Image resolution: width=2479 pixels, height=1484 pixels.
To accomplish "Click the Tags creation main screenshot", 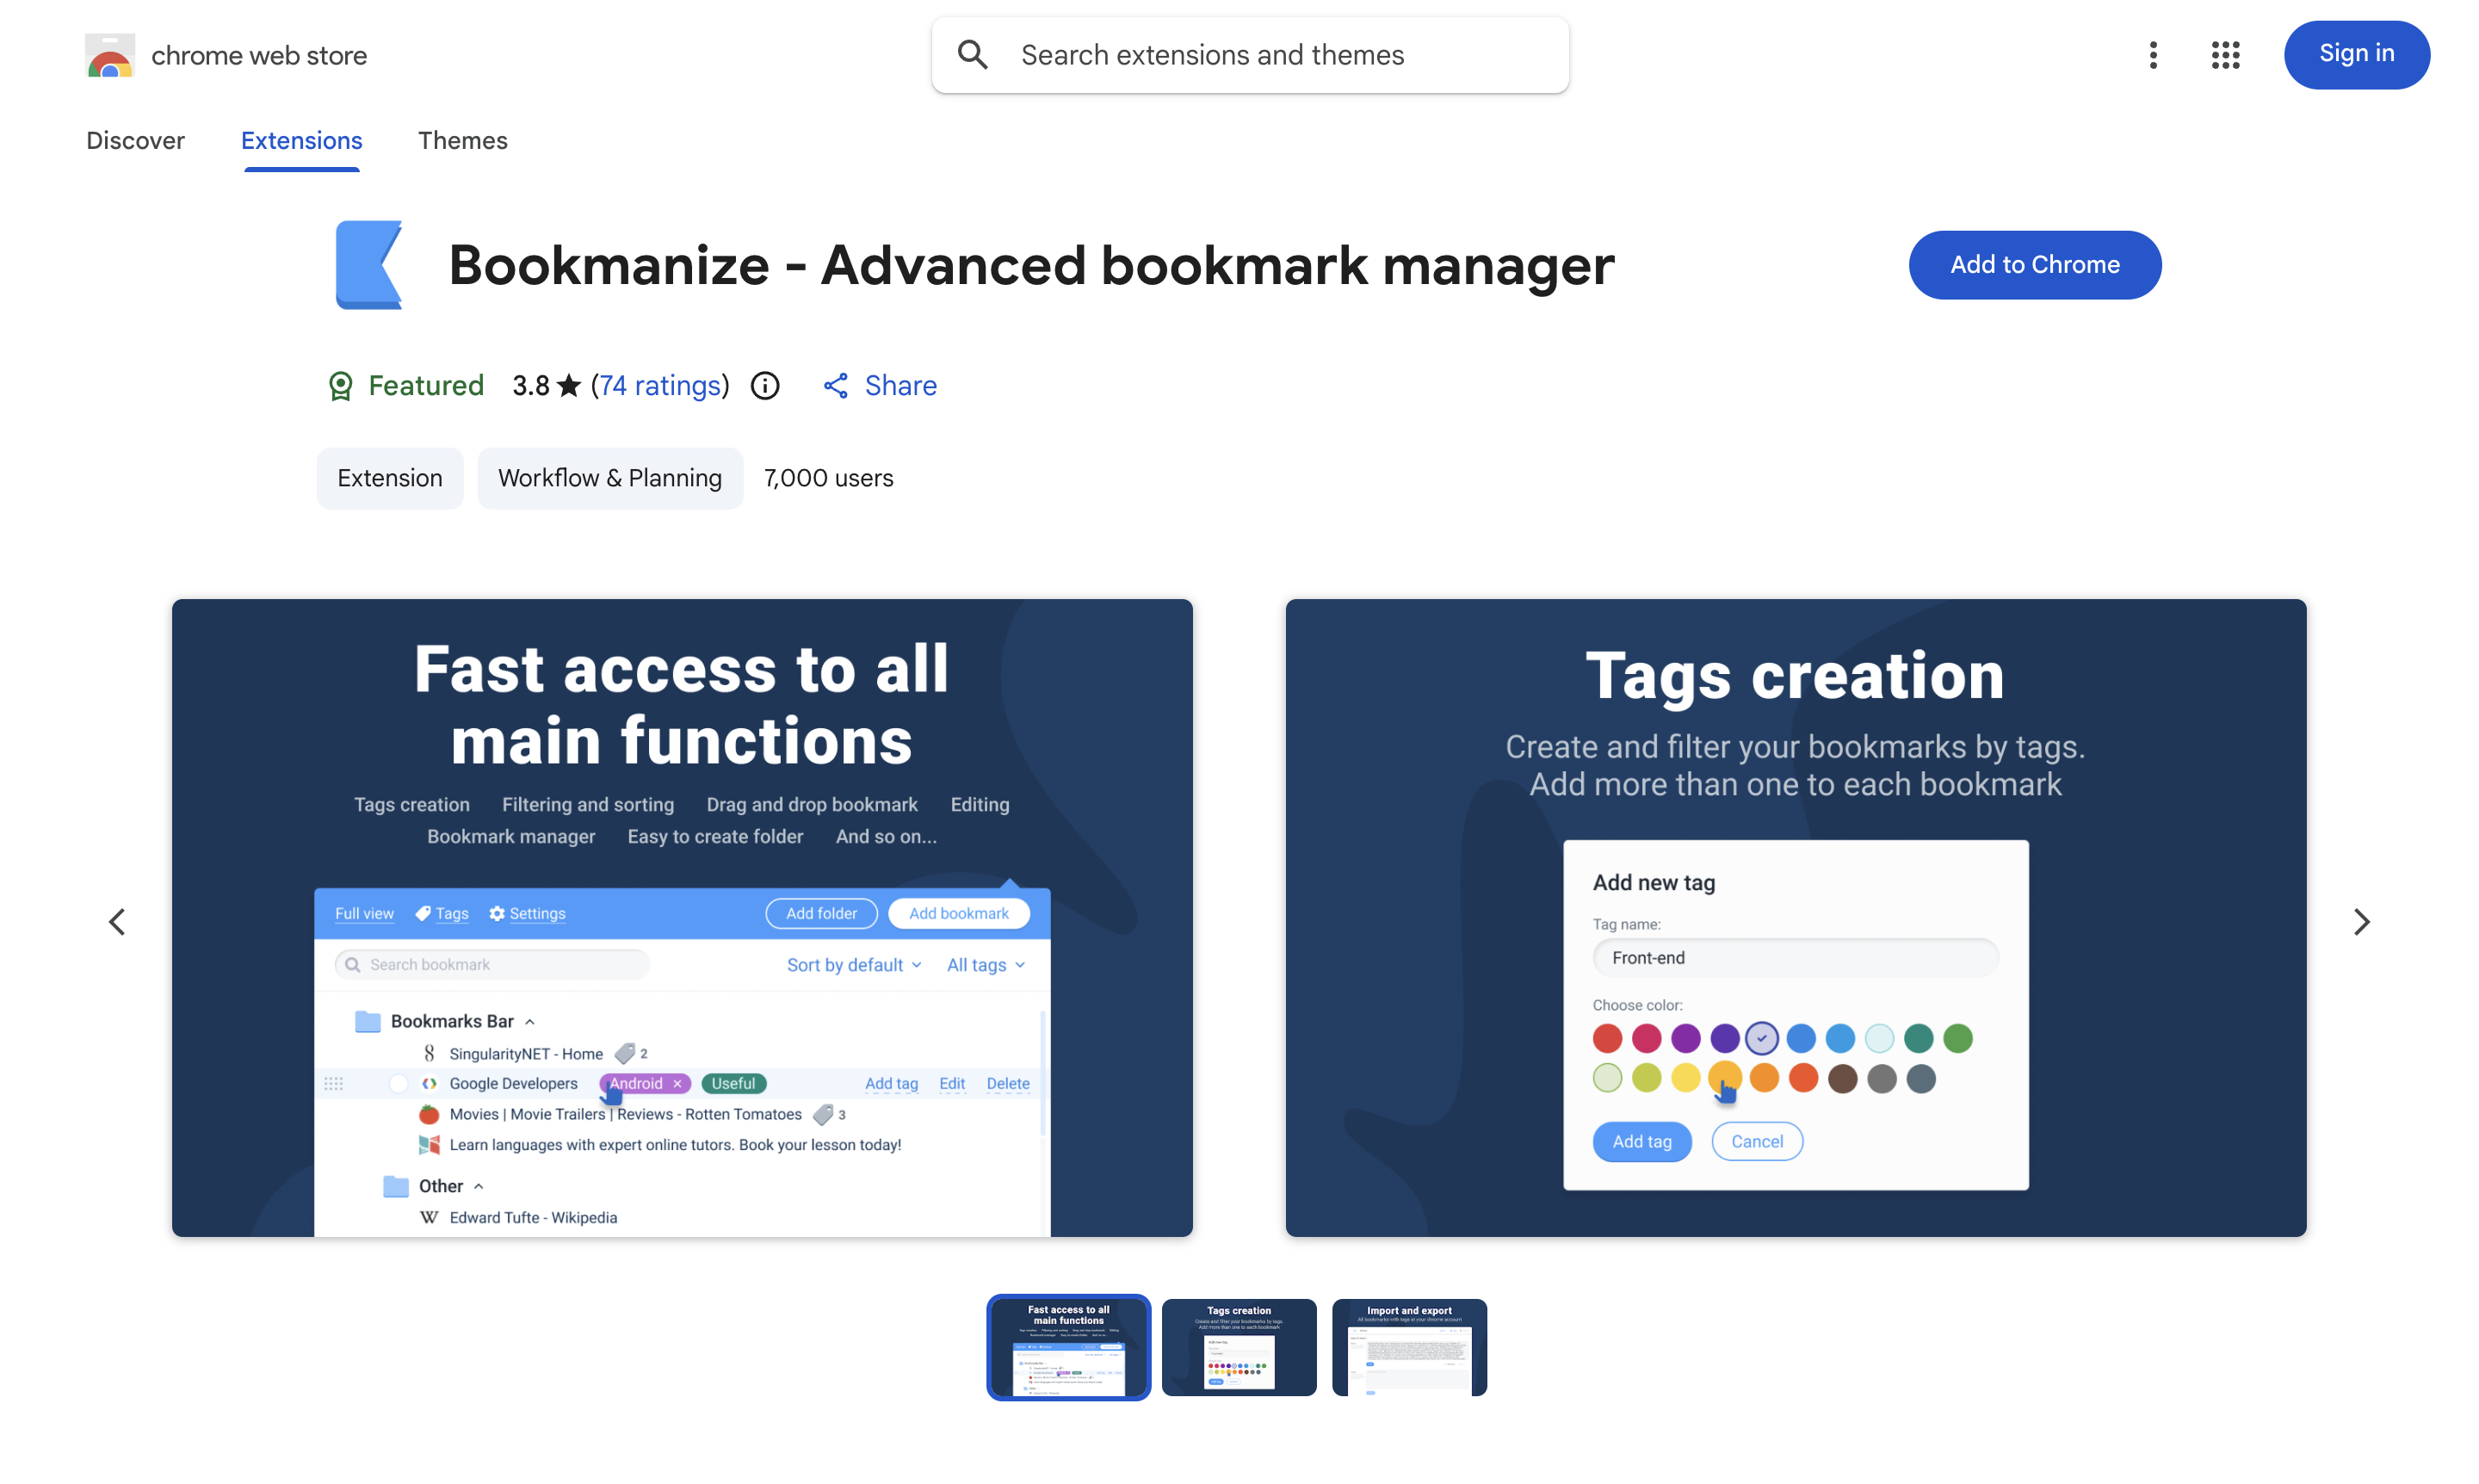I will pos(1795,918).
